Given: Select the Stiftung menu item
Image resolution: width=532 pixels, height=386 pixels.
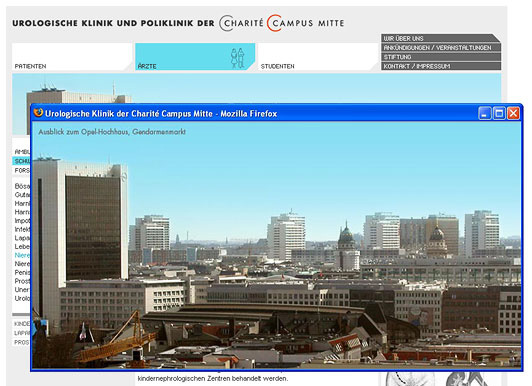Looking at the screenshot, I should coord(440,57).
